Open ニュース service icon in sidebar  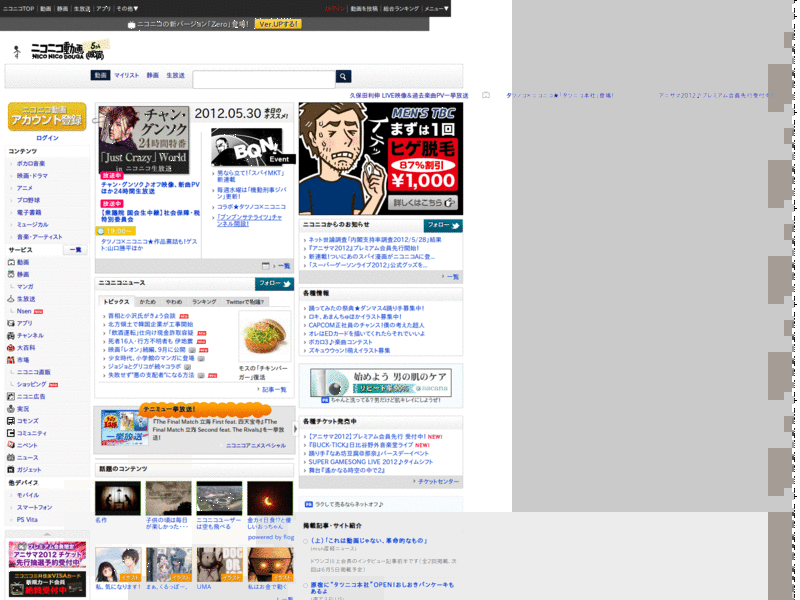11,458
